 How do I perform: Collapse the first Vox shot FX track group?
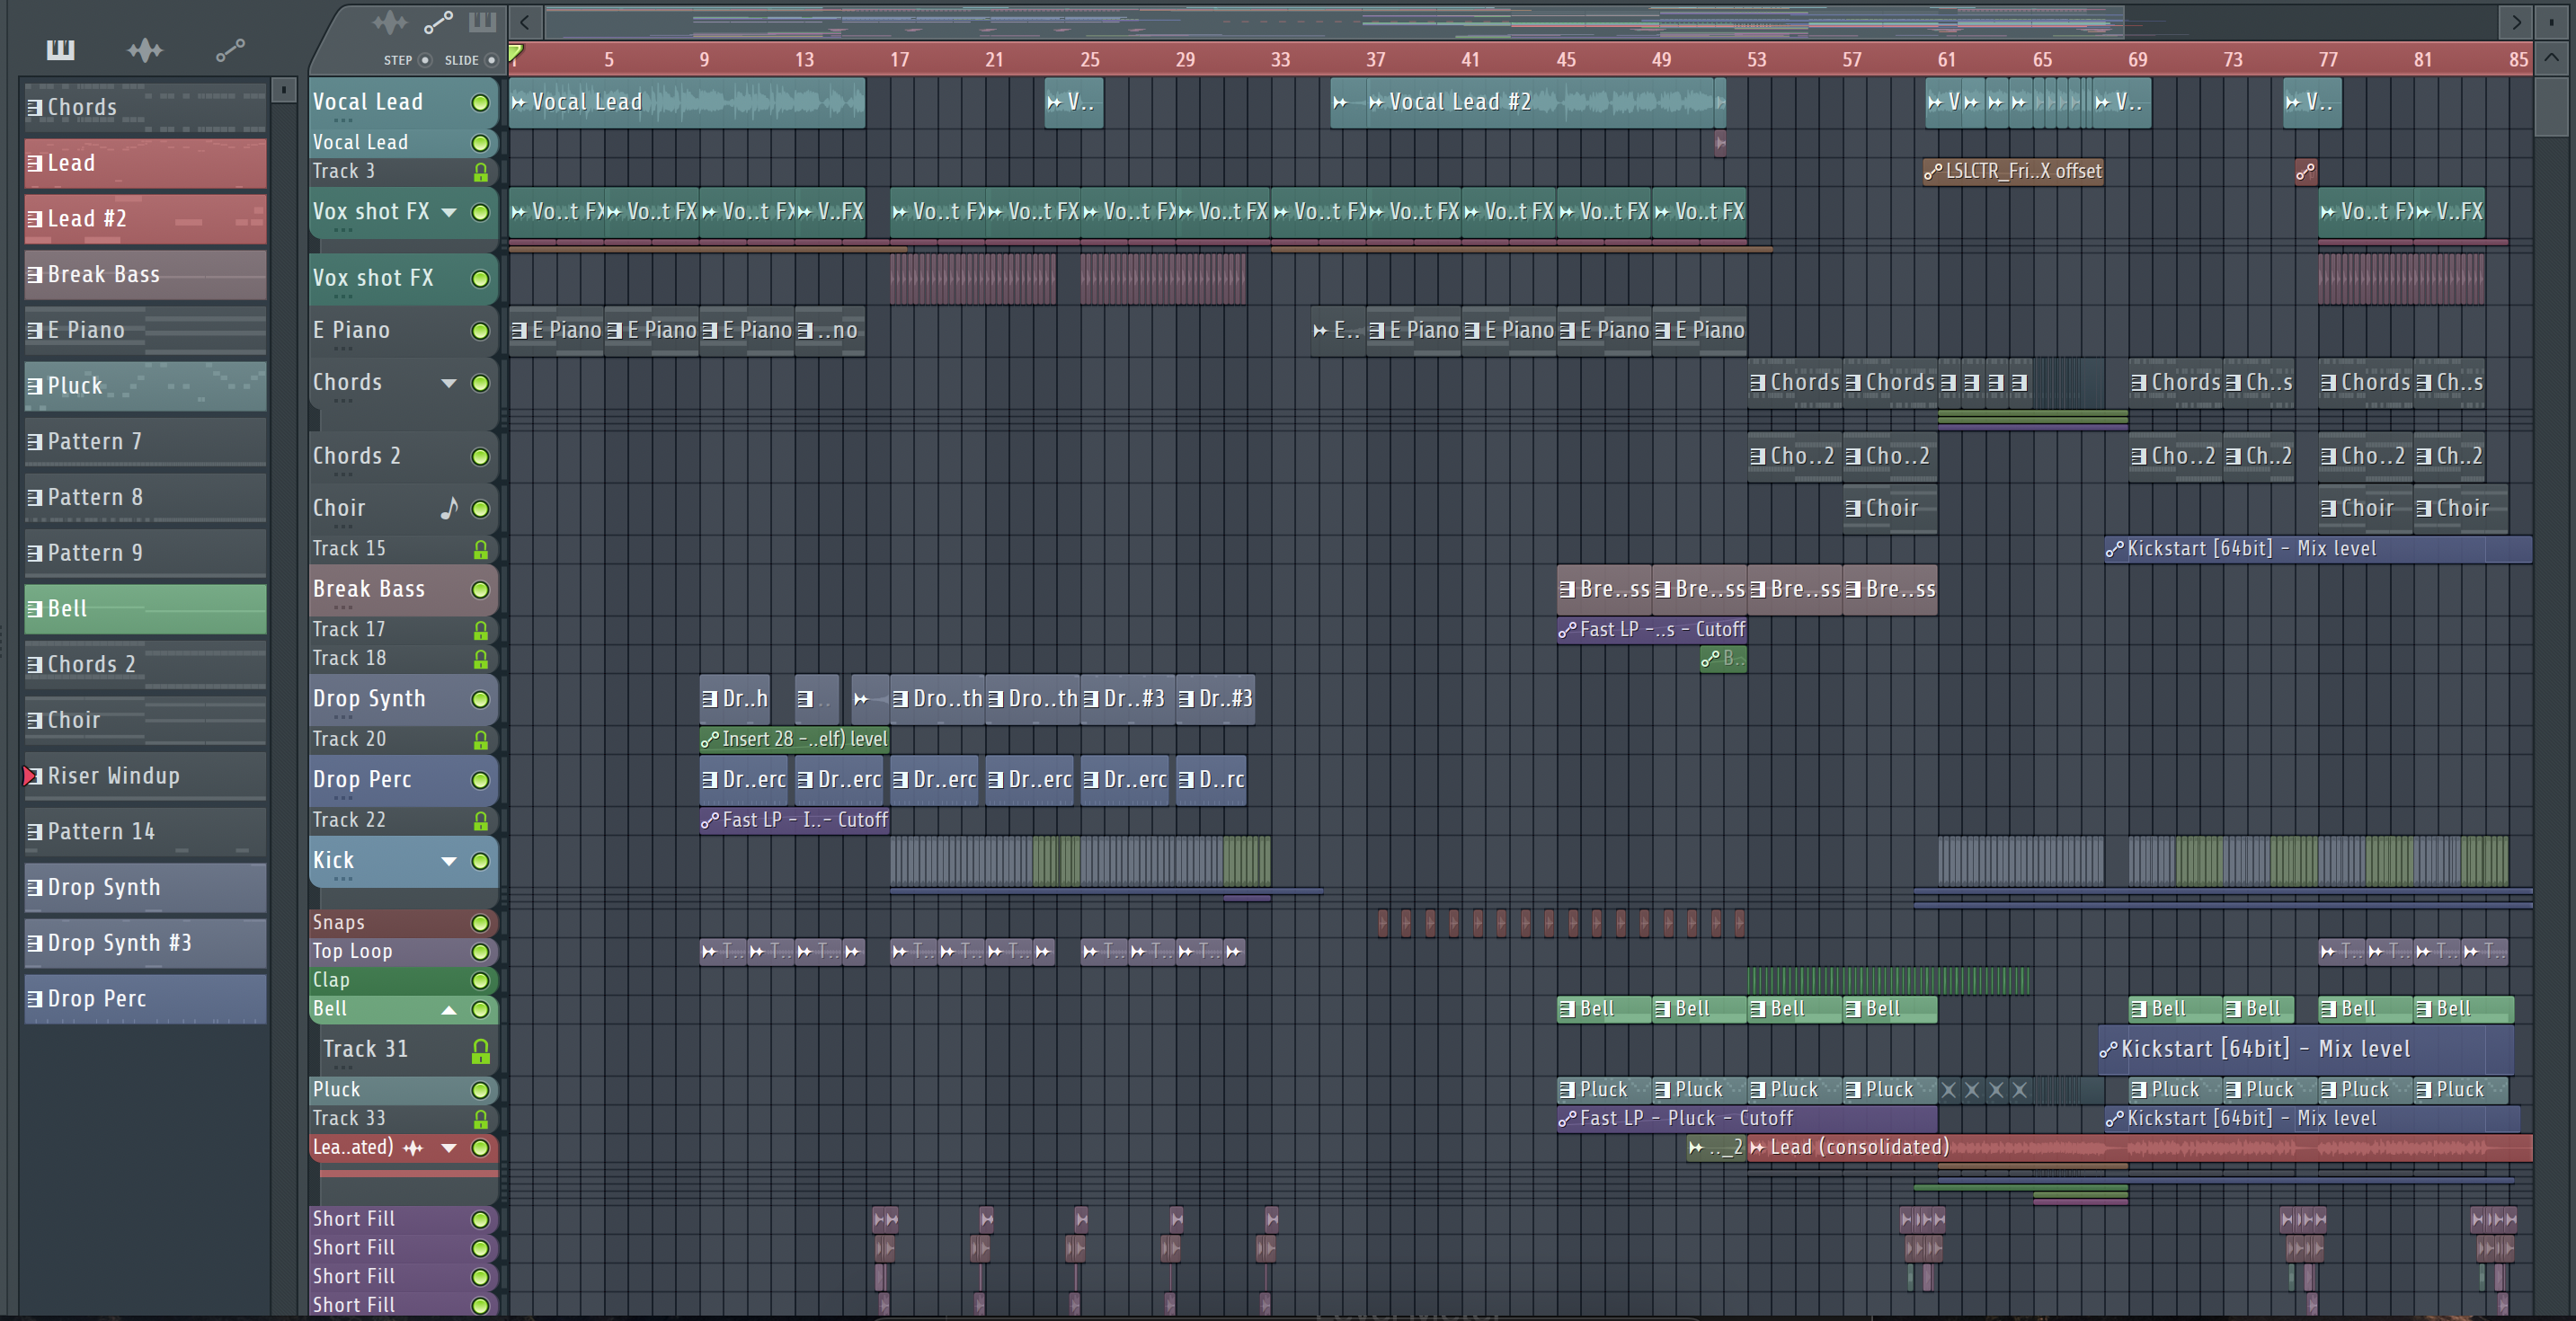[x=449, y=212]
